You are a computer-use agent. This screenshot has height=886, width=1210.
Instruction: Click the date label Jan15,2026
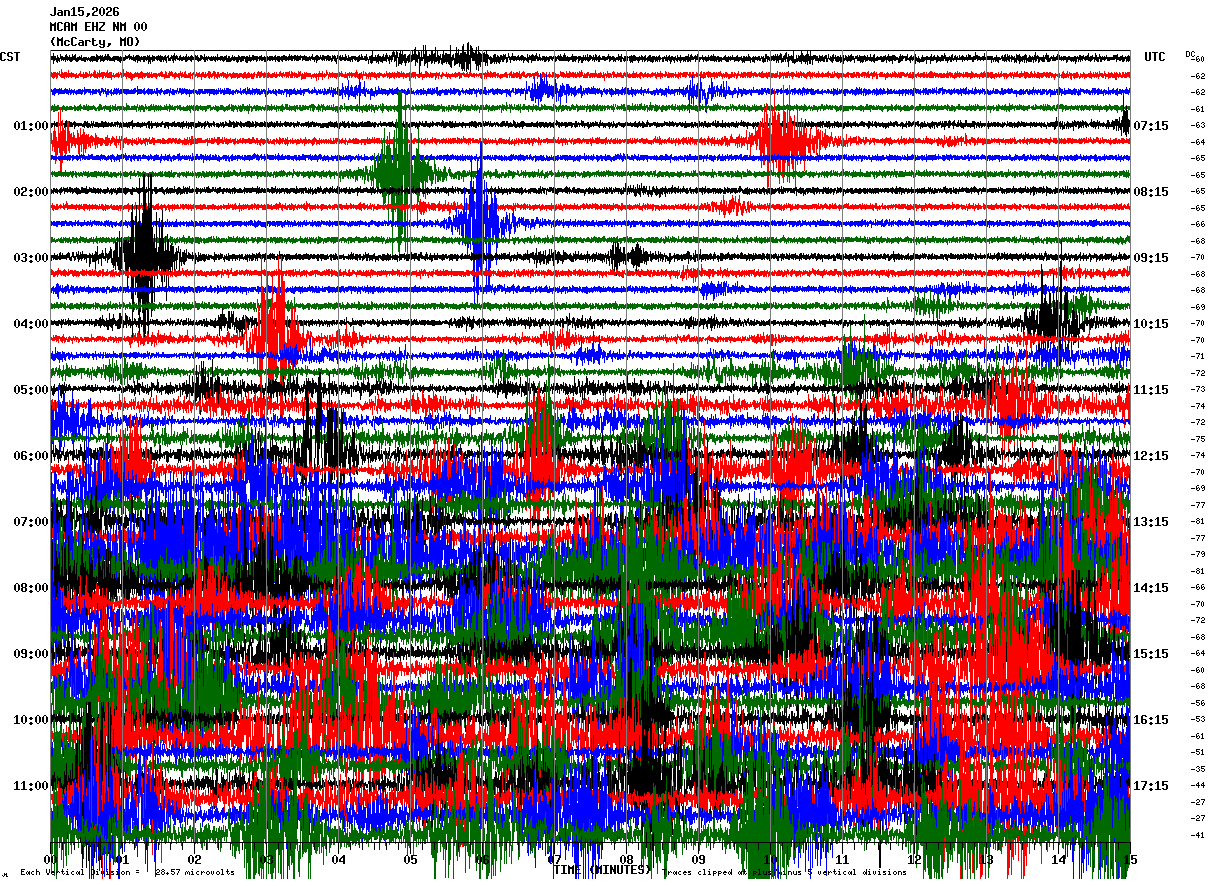pyautogui.click(x=84, y=12)
